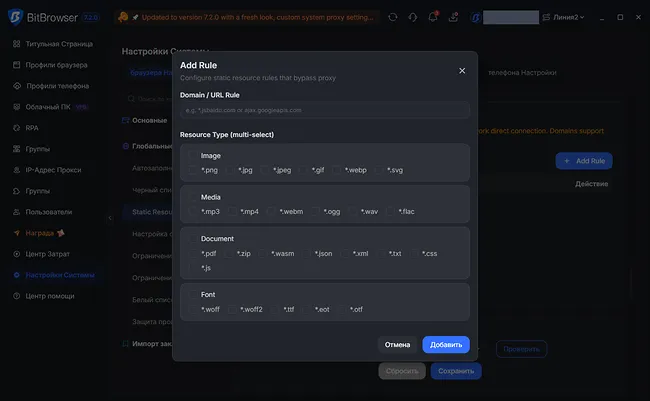
Task: Tick the *.png checkbox
Action: tap(193, 170)
